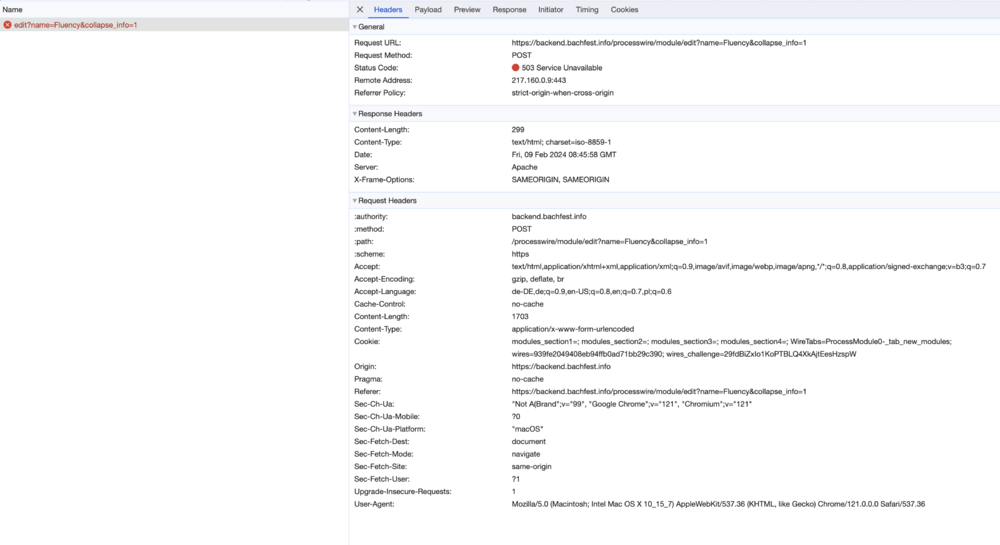Click the 503 Service Unavailable text
The height and width of the screenshot is (545, 1000).
click(562, 68)
